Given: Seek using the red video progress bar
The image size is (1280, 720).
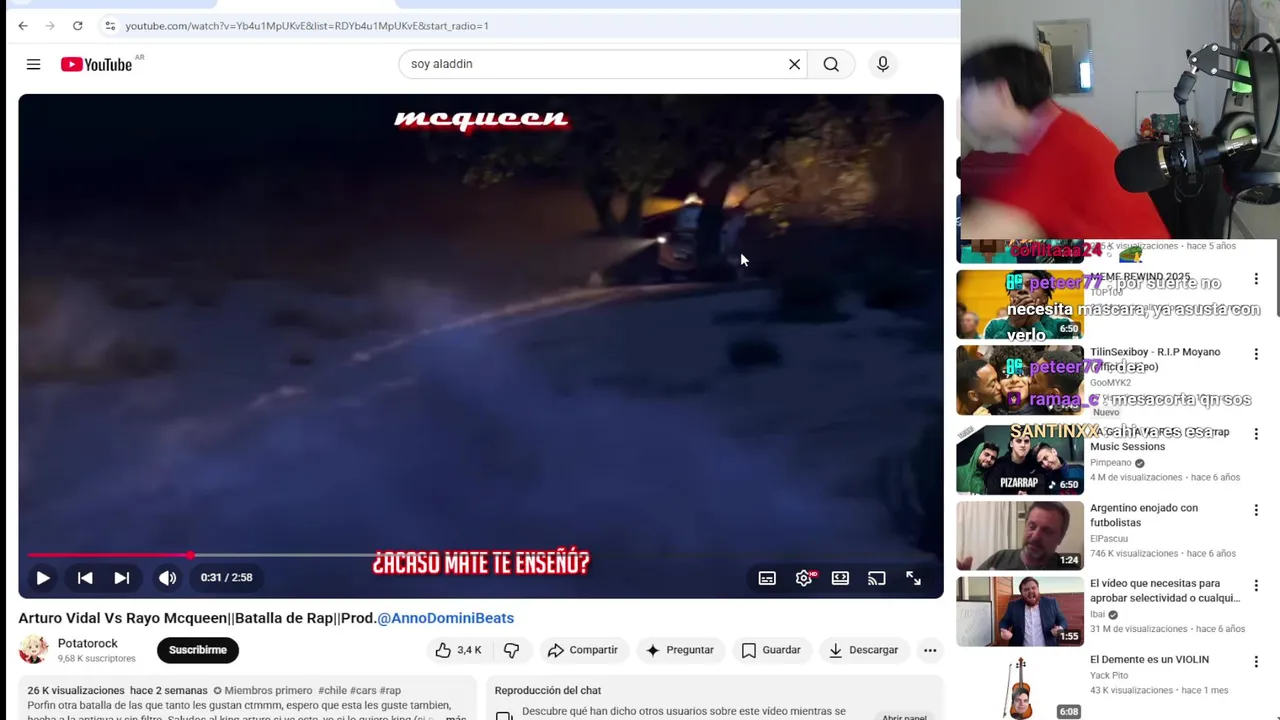Looking at the screenshot, I should tap(481, 555).
